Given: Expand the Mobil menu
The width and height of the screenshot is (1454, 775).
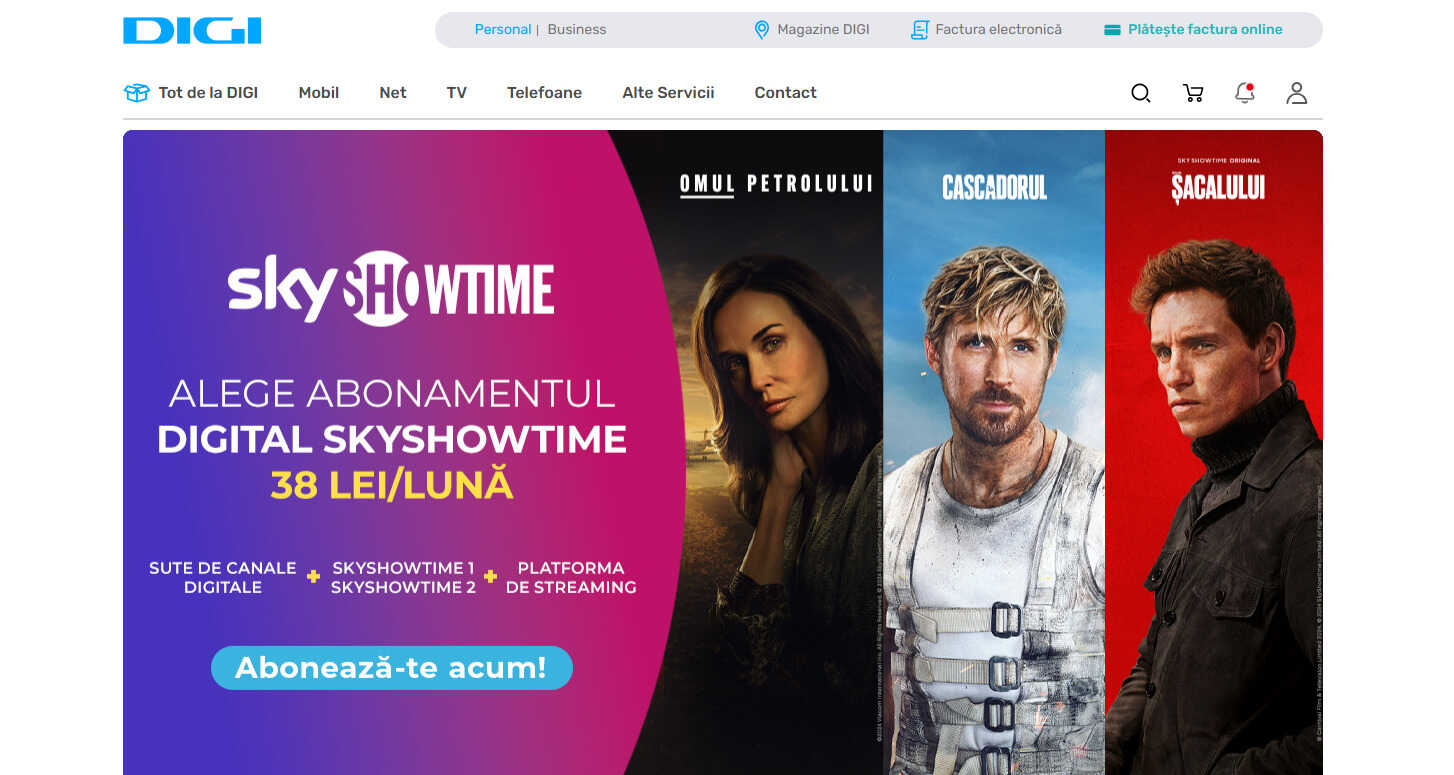Looking at the screenshot, I should 319,92.
